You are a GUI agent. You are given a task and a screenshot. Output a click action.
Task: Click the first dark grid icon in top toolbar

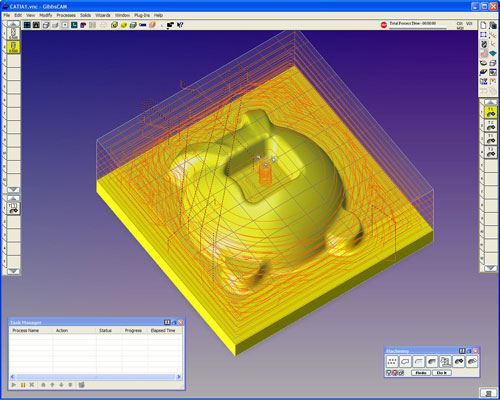(x=27, y=25)
